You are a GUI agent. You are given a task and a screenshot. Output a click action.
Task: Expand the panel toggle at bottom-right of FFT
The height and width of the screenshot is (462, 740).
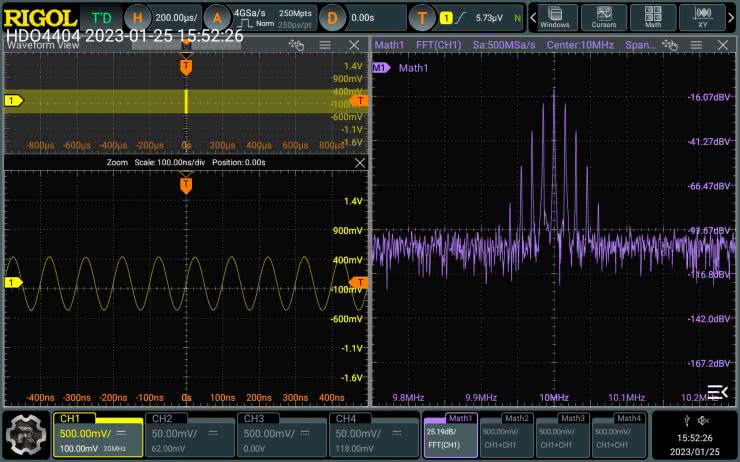click(717, 391)
